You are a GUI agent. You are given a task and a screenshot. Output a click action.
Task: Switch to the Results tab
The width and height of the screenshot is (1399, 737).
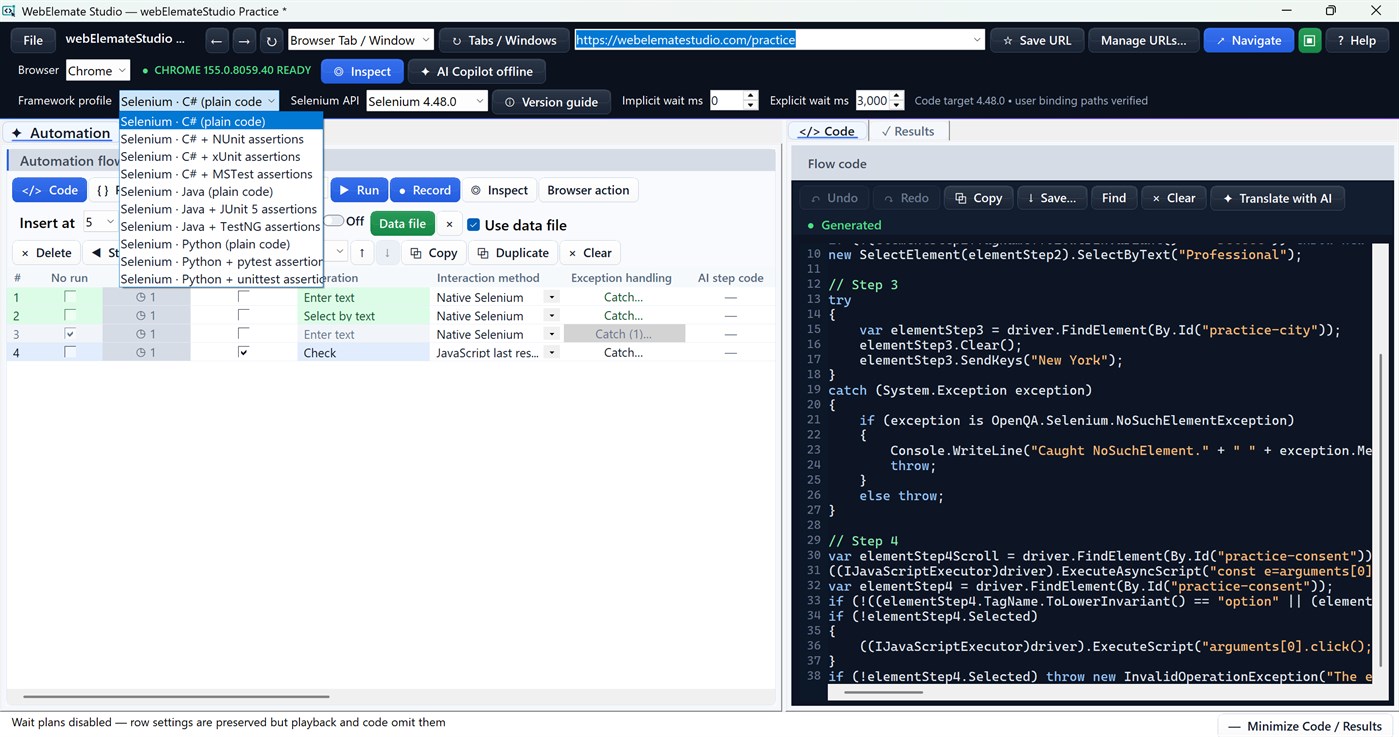pos(908,131)
